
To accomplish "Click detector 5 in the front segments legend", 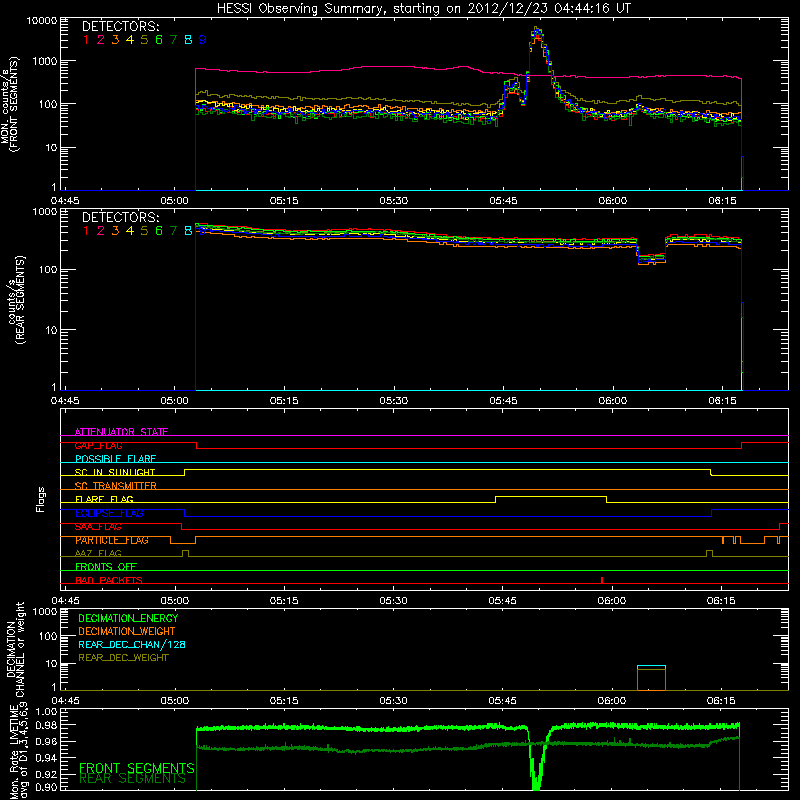I will pos(144,40).
